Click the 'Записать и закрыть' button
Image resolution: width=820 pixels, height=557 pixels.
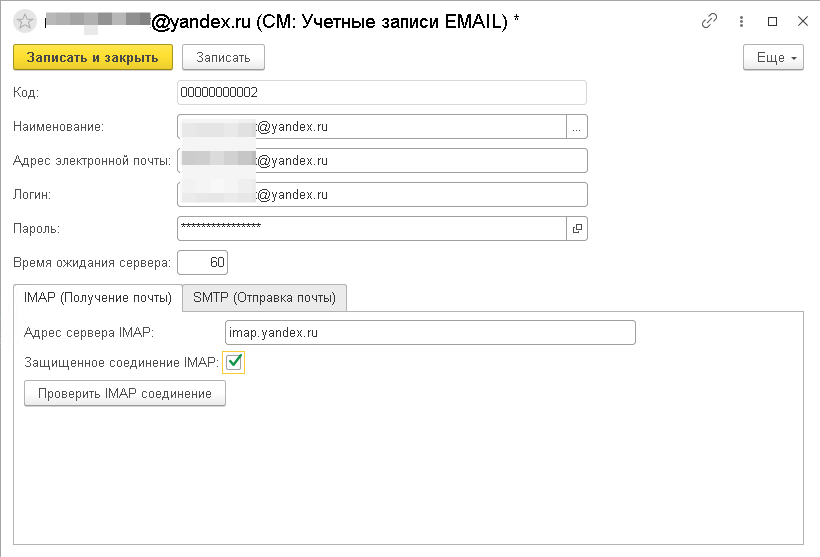tap(93, 57)
